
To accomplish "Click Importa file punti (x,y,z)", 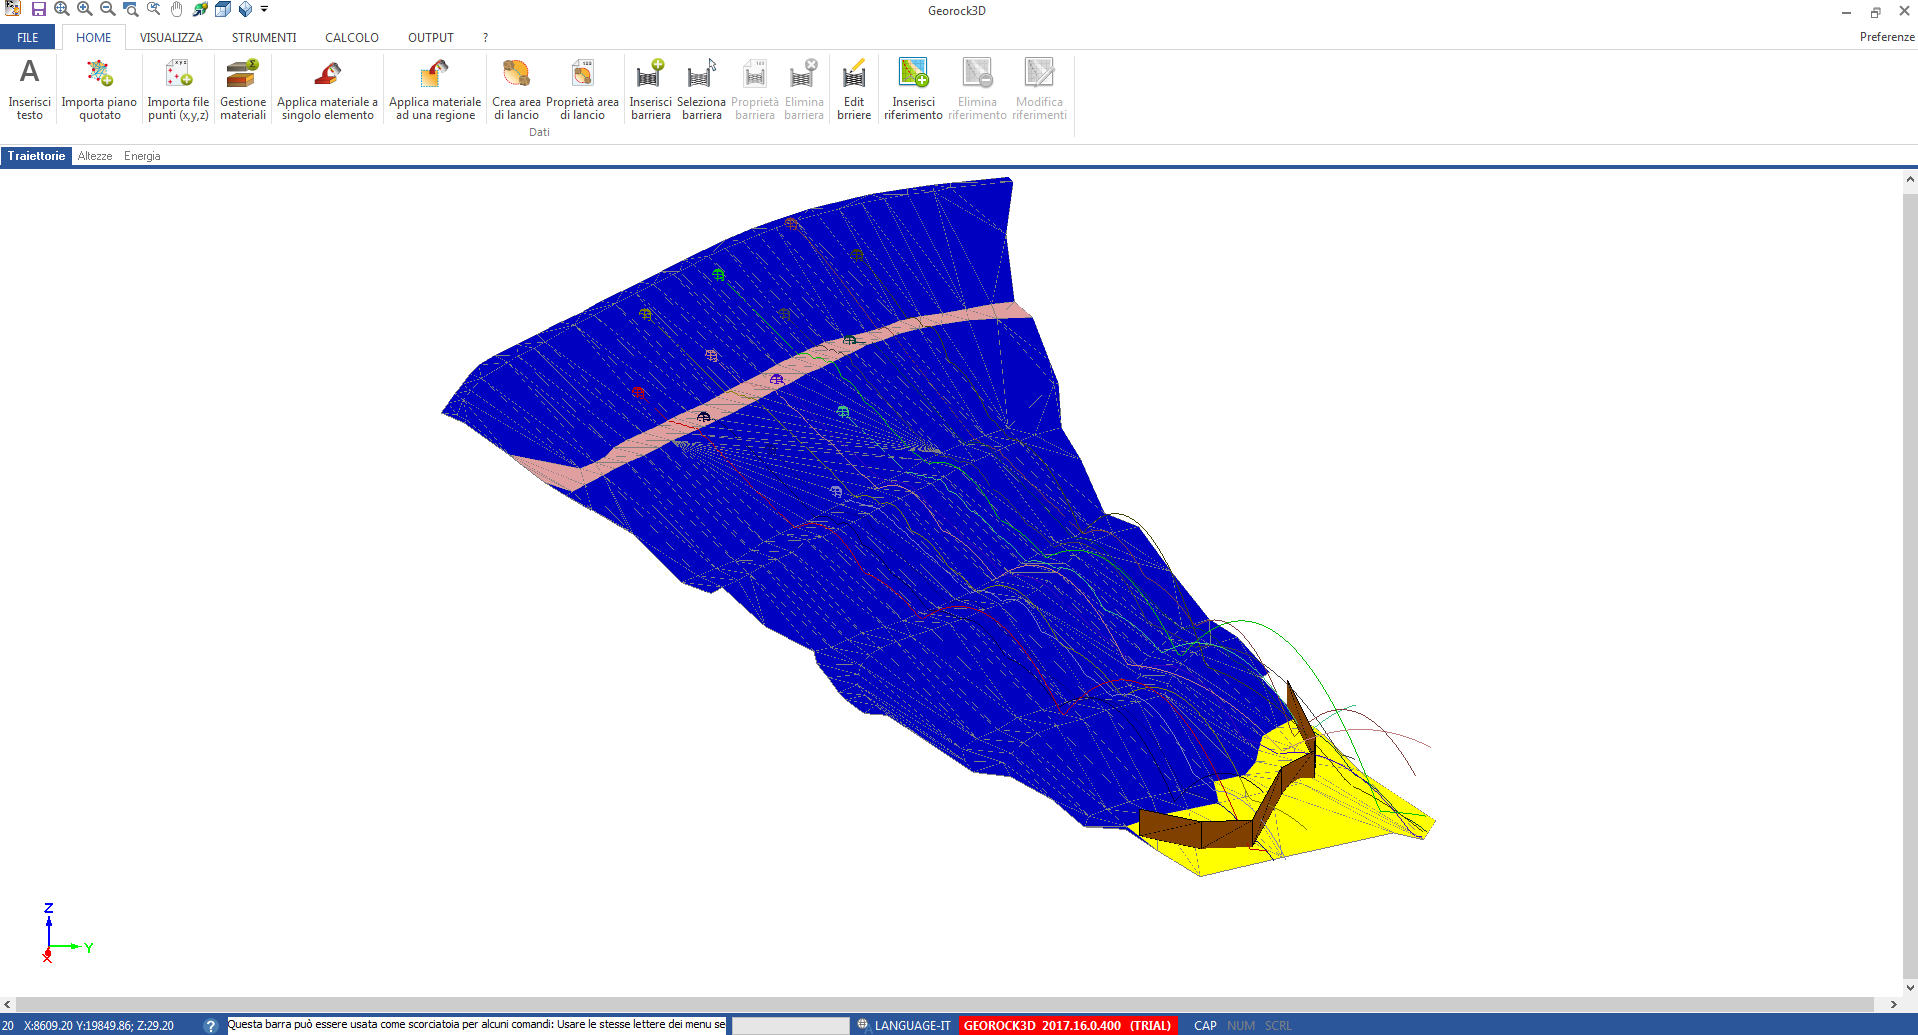I will pos(178,89).
